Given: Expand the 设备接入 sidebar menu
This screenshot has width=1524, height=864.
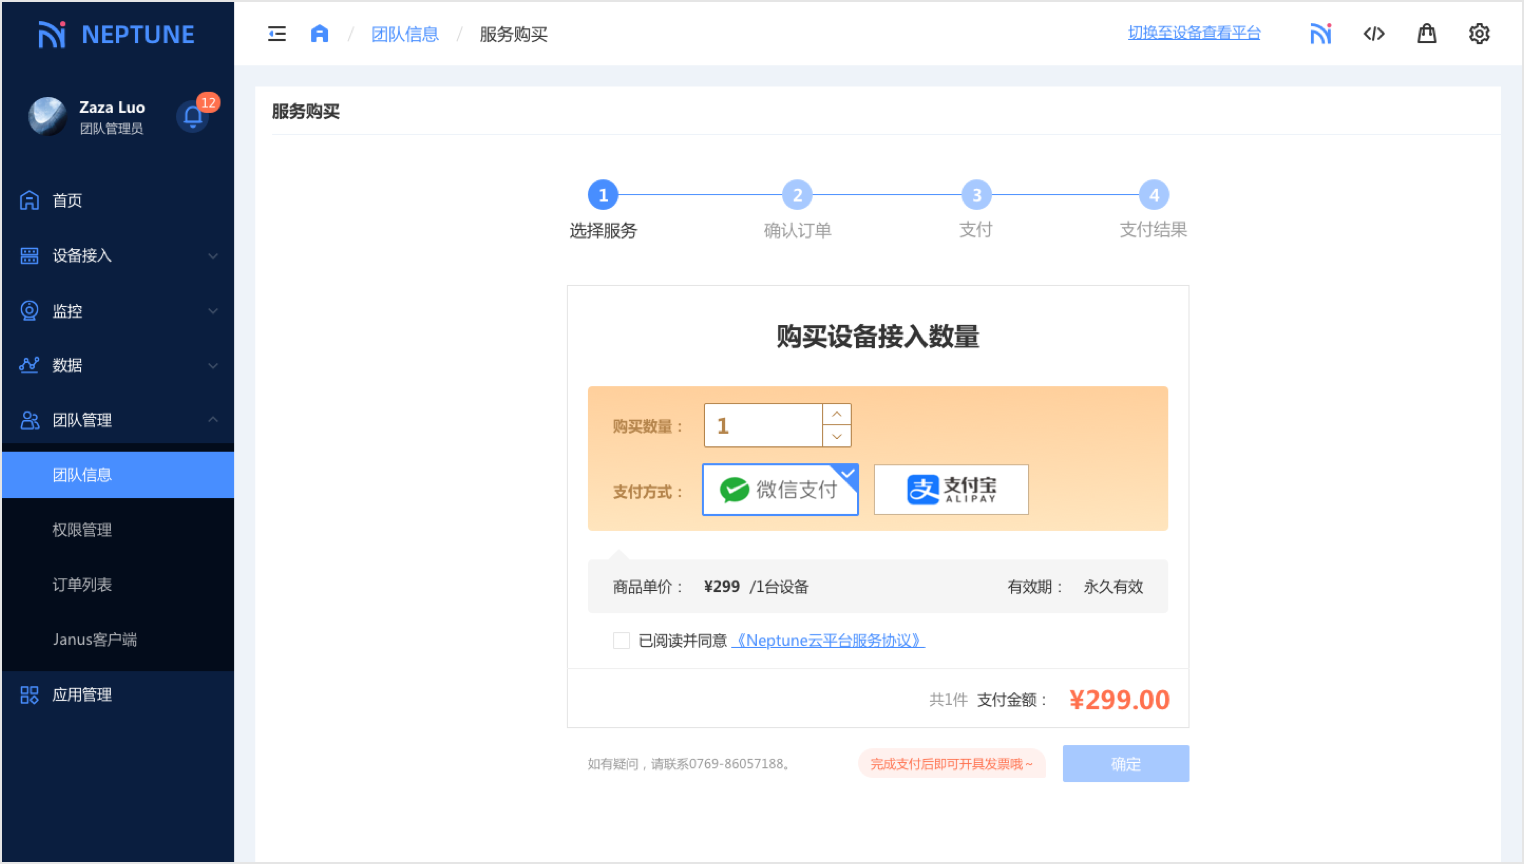Looking at the screenshot, I should 118,256.
